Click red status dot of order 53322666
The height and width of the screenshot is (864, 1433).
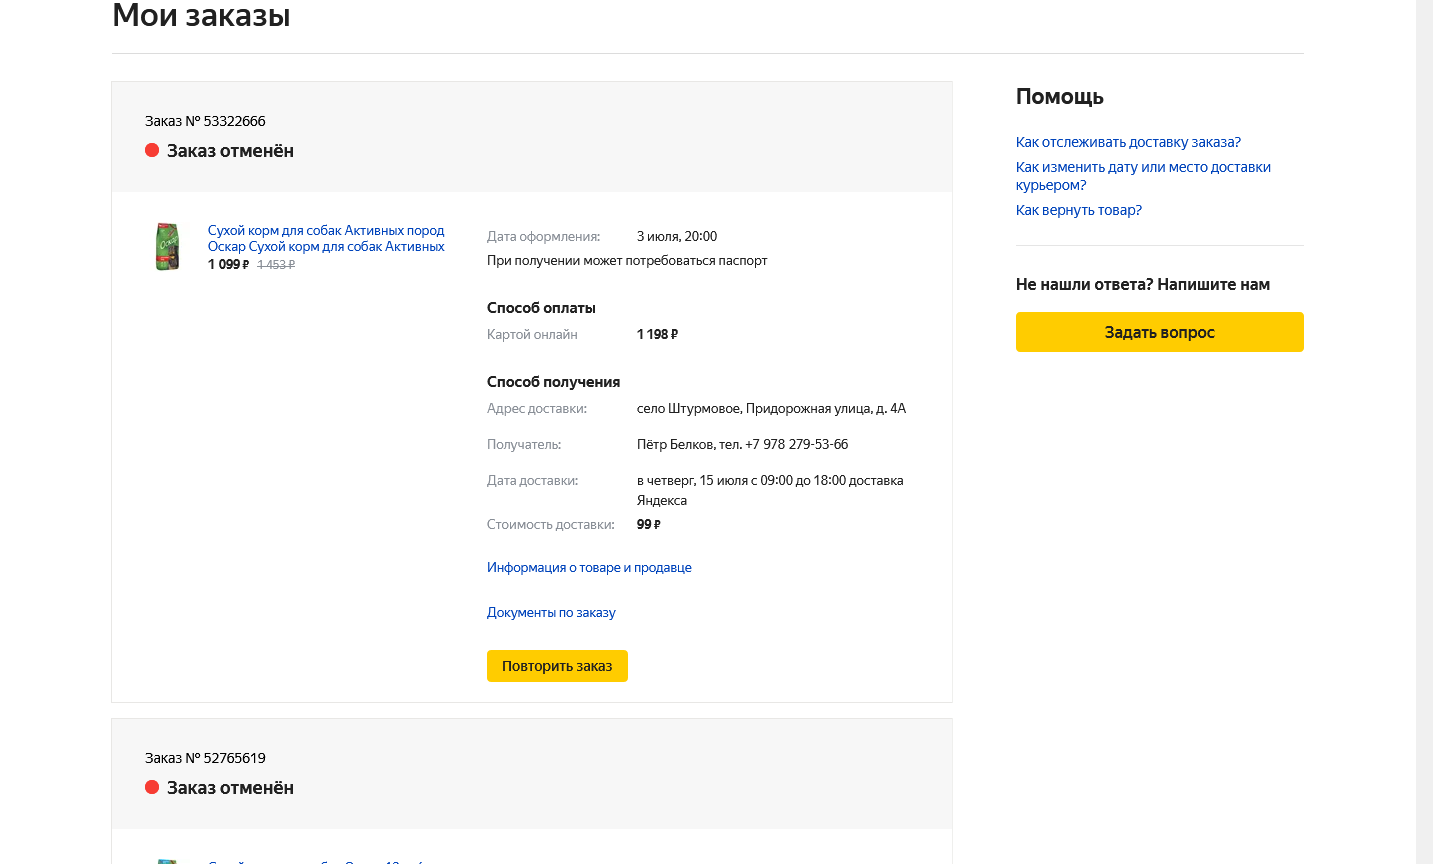152,151
